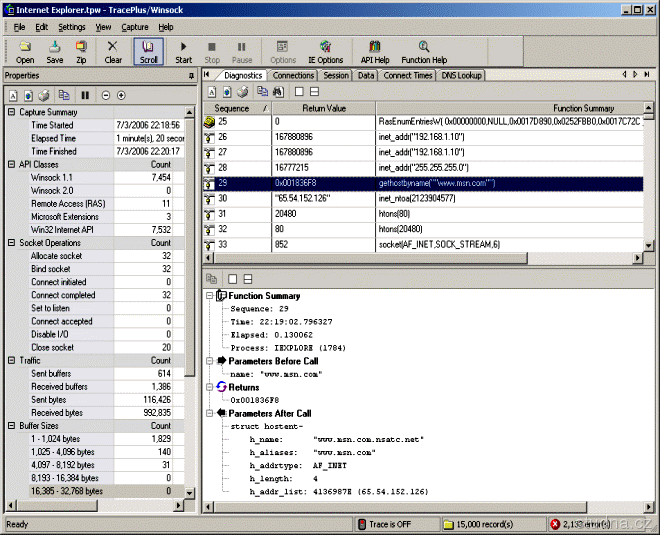Sort by the Return Value column header
Viewport: 660px width, 535px height.
click(323, 108)
